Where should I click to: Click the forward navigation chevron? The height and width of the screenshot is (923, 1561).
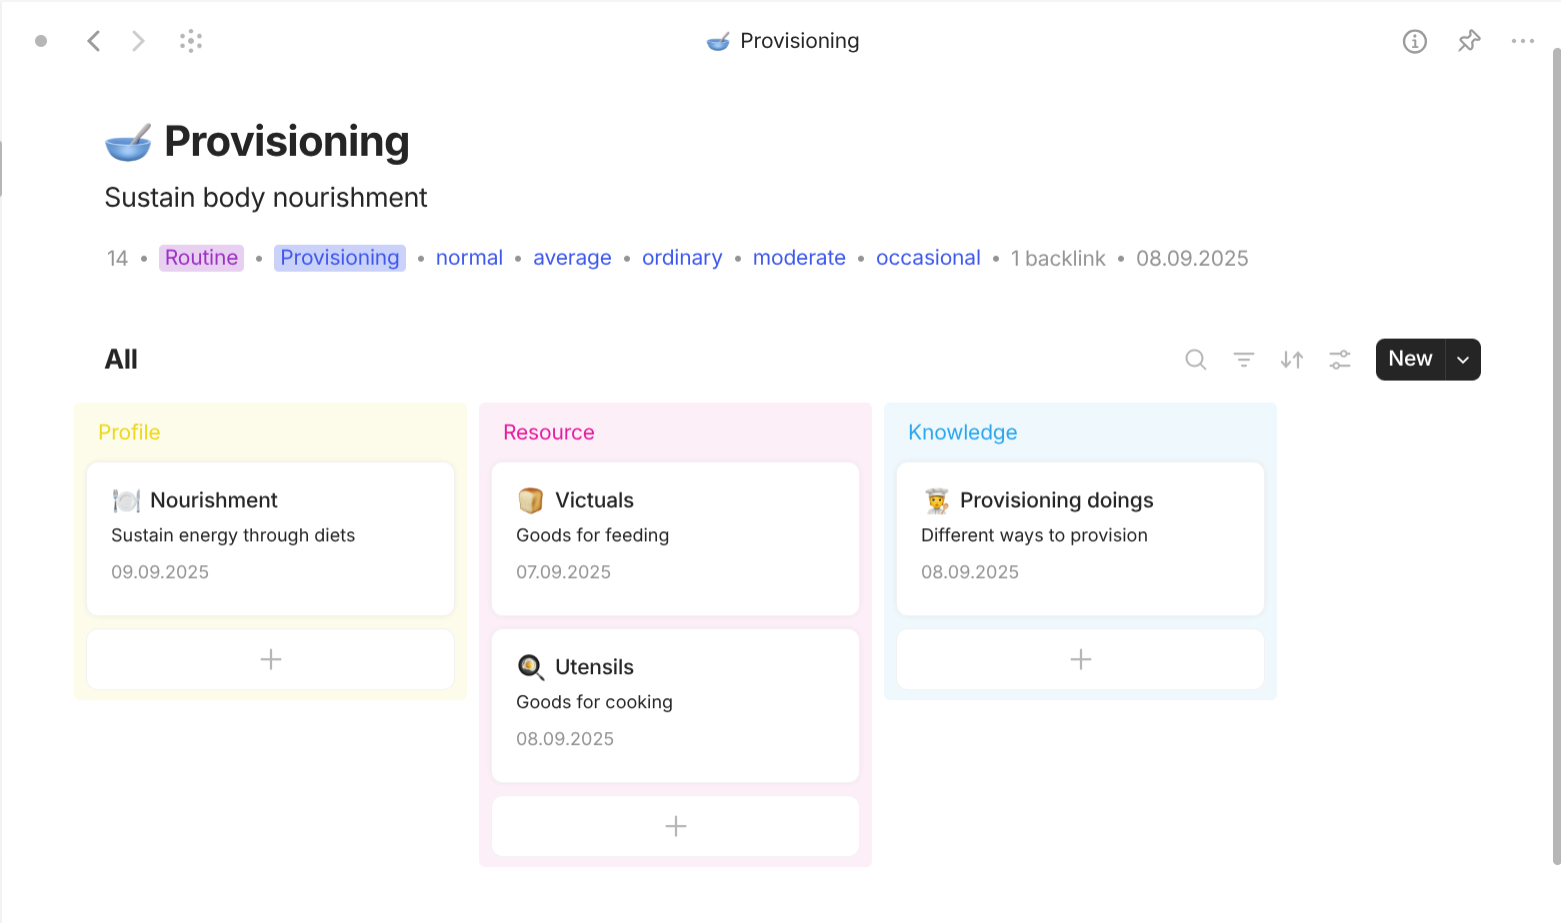(x=138, y=41)
